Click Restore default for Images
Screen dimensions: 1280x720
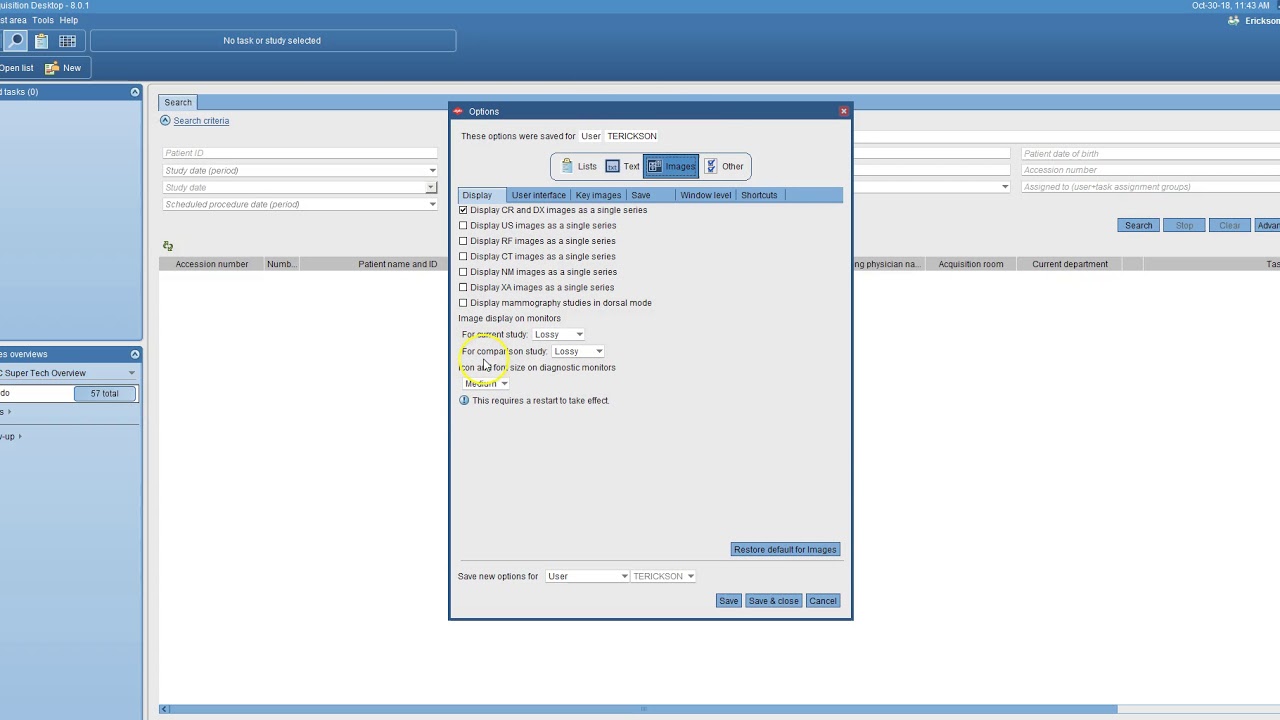click(x=785, y=550)
